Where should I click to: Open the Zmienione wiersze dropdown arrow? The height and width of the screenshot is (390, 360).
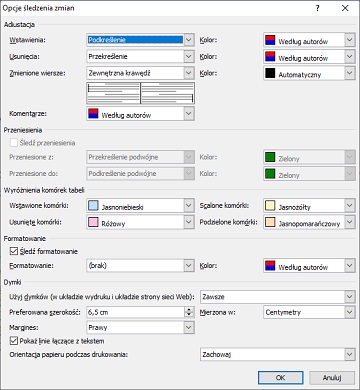tap(189, 73)
